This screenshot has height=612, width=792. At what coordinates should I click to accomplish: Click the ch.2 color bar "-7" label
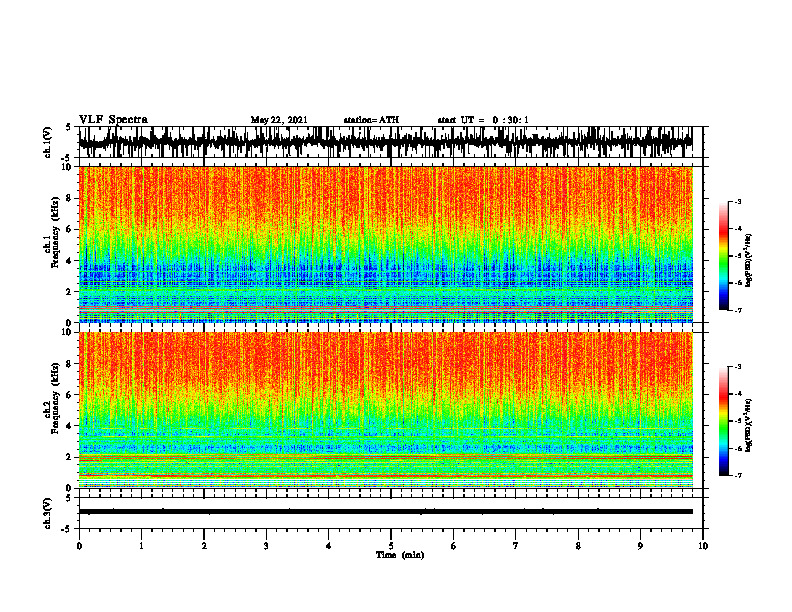pos(738,476)
